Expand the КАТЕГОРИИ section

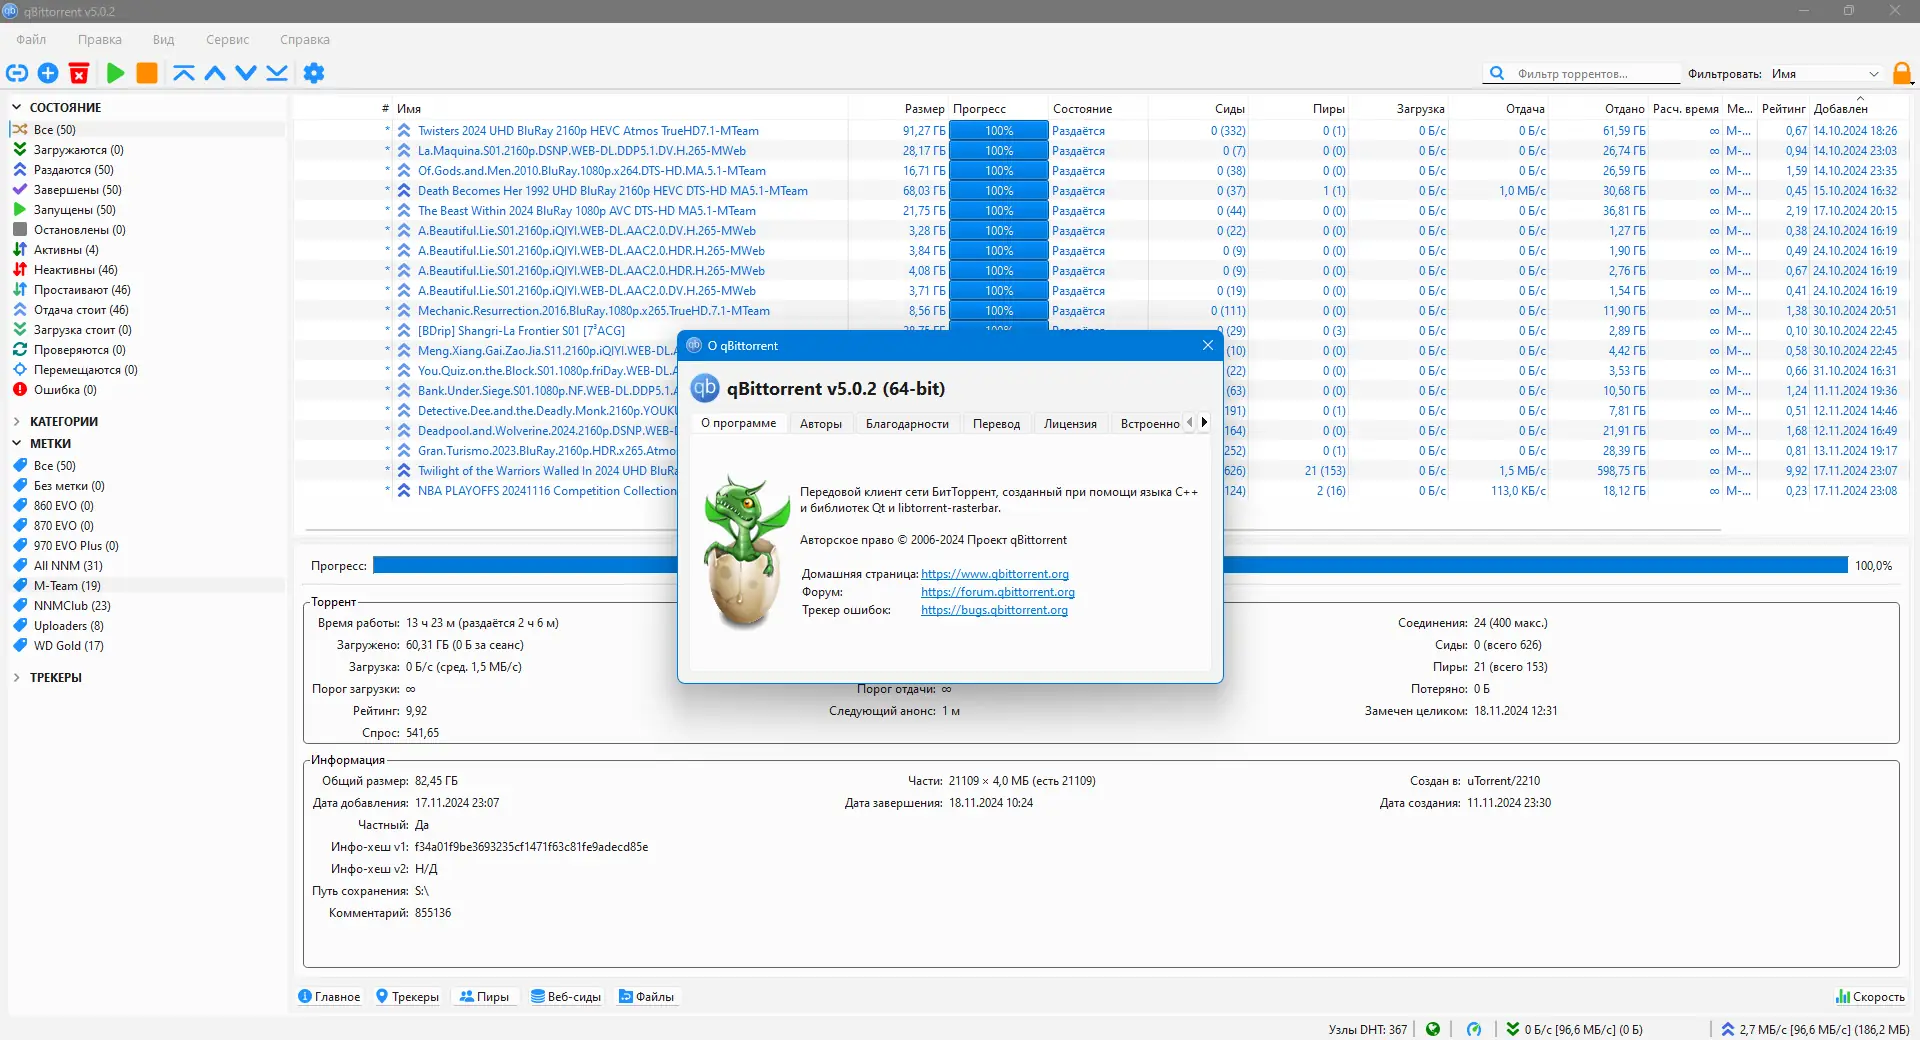click(17, 421)
